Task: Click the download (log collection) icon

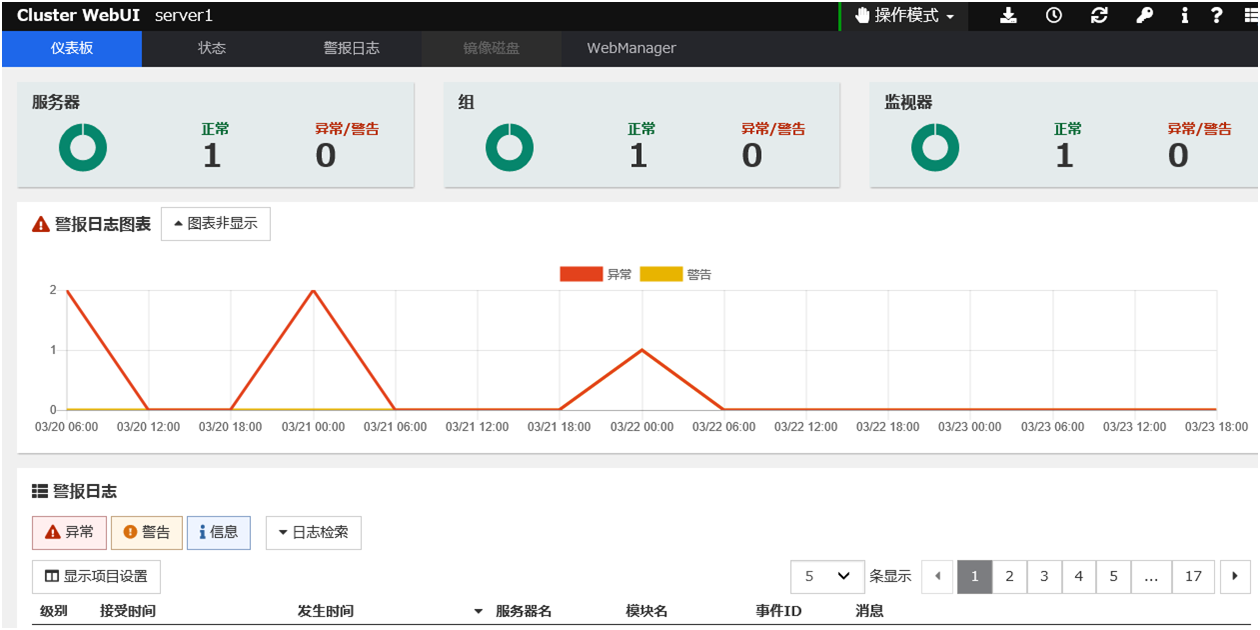Action: [1008, 16]
